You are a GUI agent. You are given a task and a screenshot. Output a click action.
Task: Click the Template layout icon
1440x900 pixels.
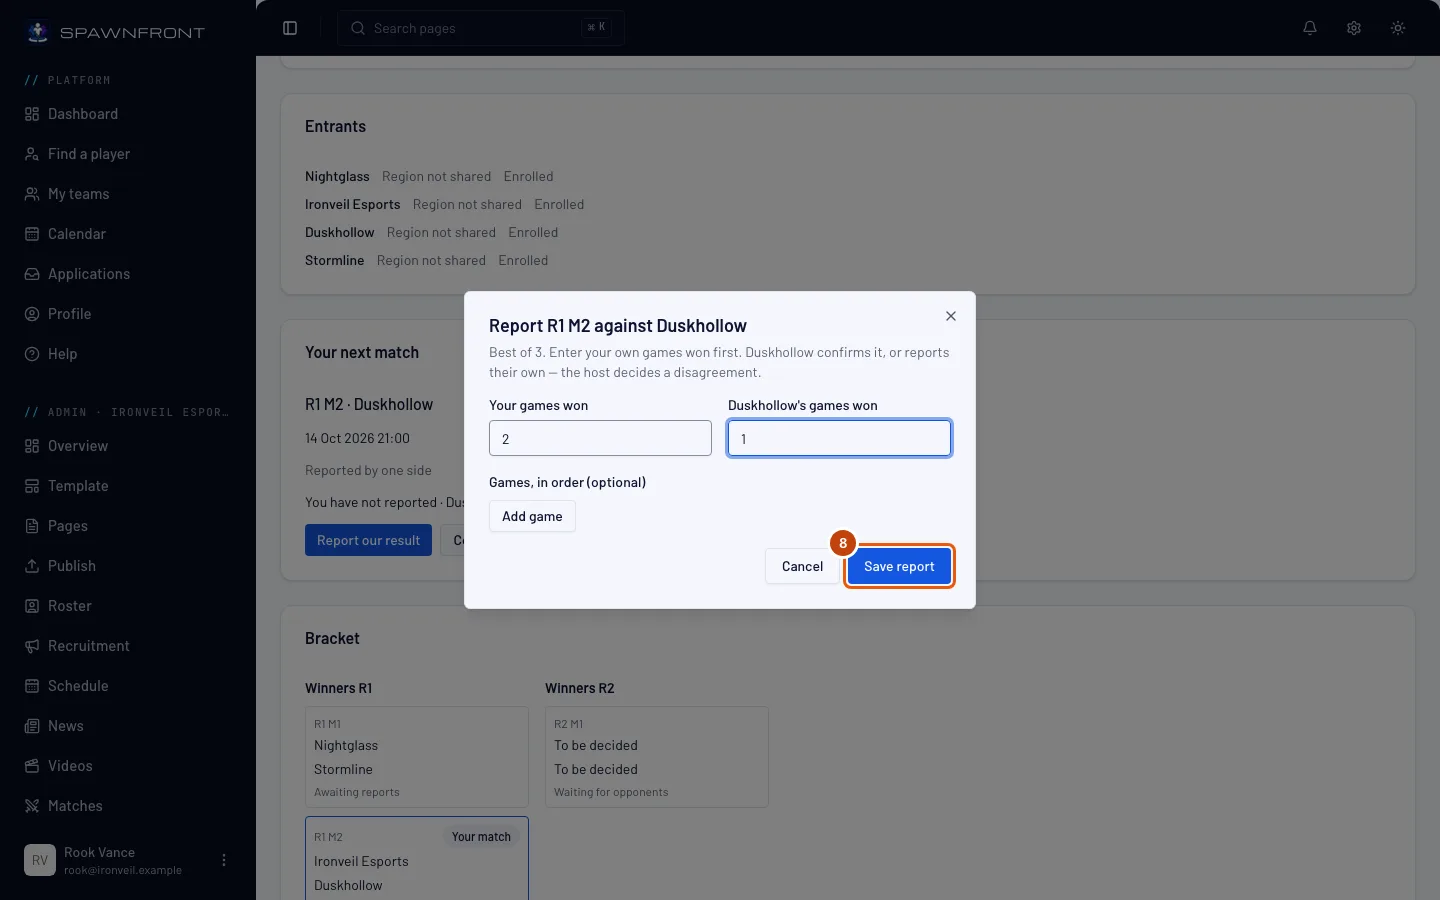32,486
